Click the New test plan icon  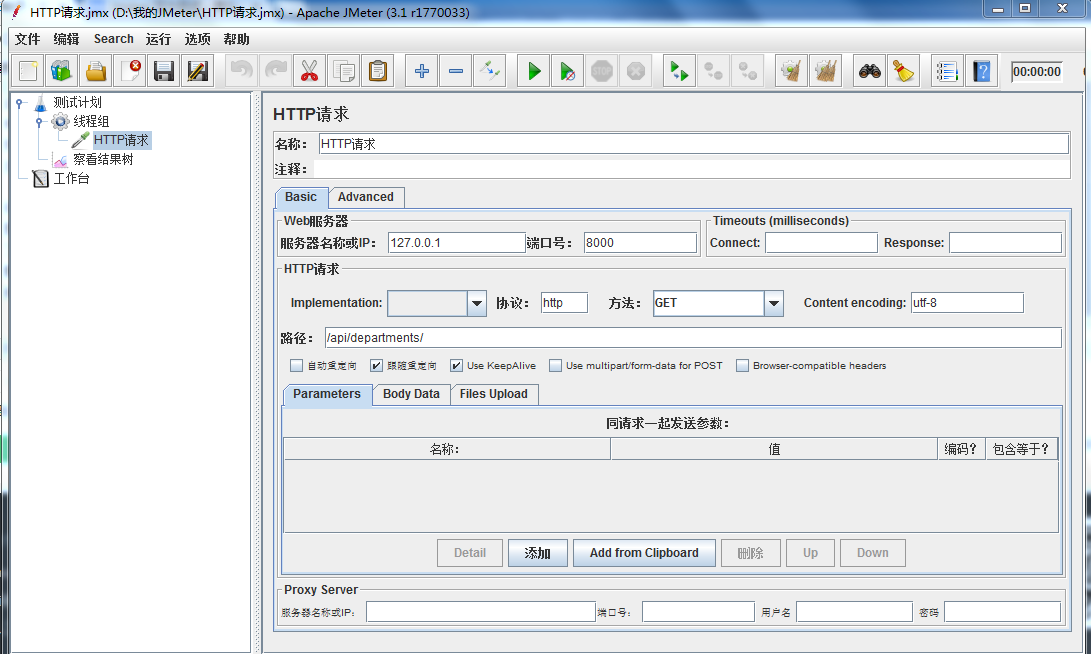(x=29, y=71)
